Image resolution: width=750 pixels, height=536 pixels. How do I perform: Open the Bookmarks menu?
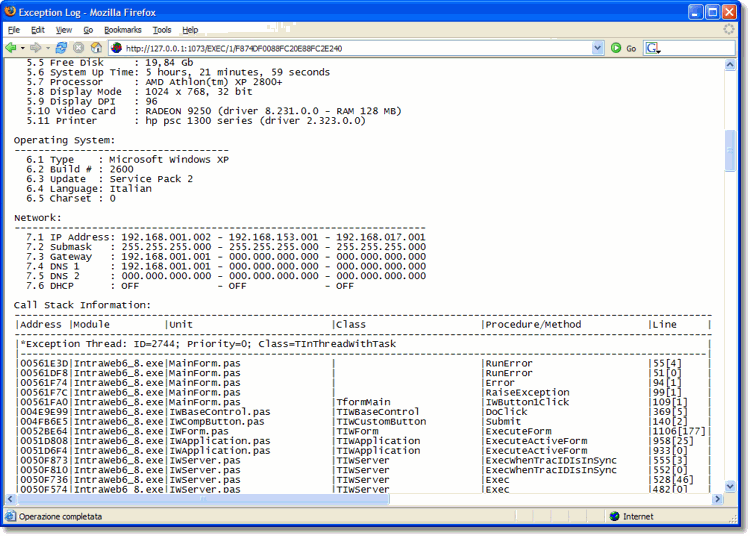123,30
